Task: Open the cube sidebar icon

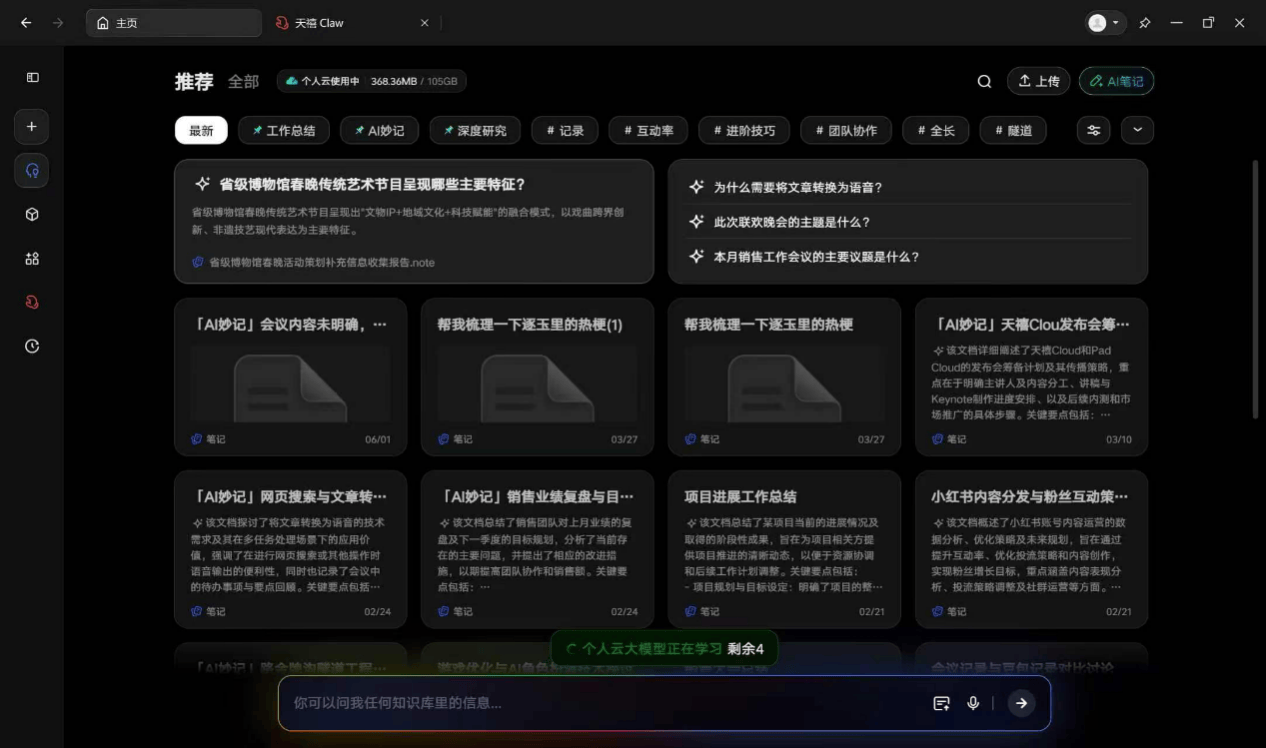Action: [x=32, y=214]
